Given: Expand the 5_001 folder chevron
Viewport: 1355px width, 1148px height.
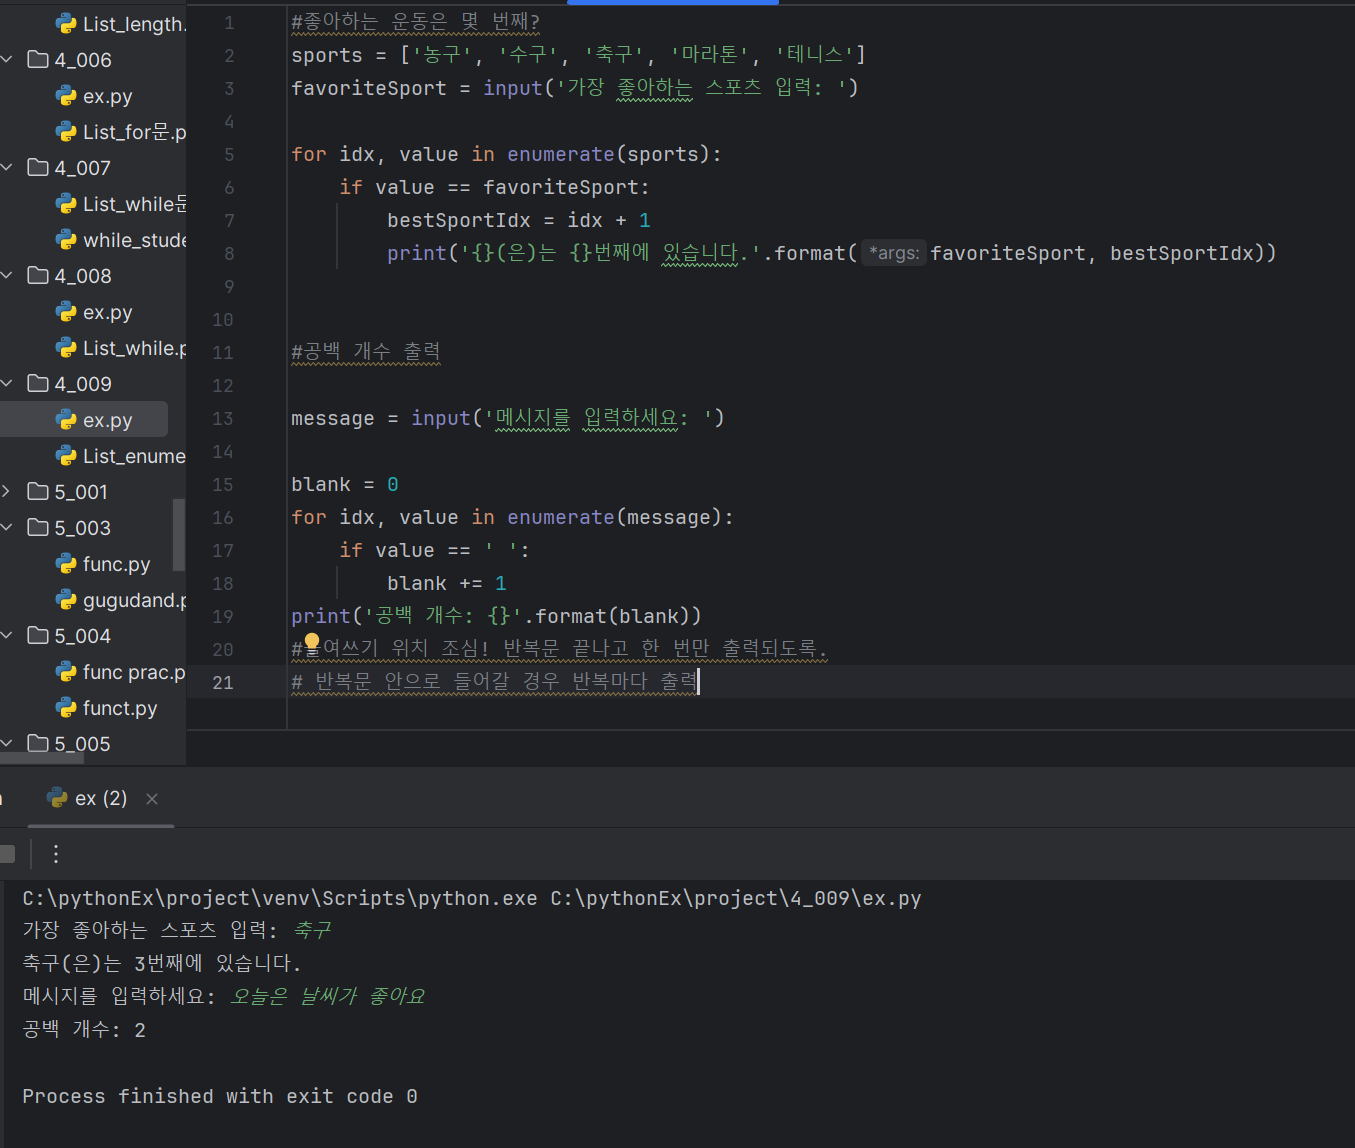Looking at the screenshot, I should [6, 492].
